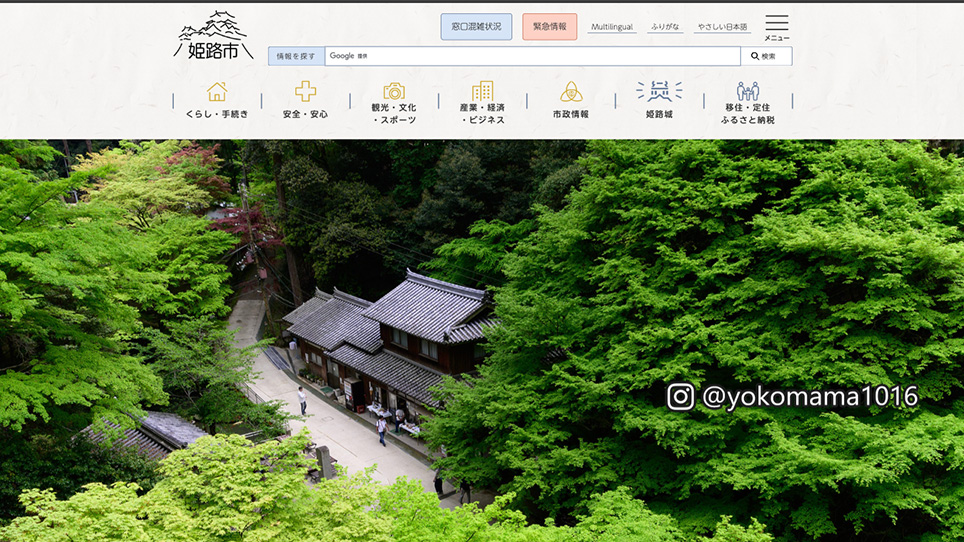Open 窓口混雑状況 button
The height and width of the screenshot is (542, 964).
tap(476, 26)
